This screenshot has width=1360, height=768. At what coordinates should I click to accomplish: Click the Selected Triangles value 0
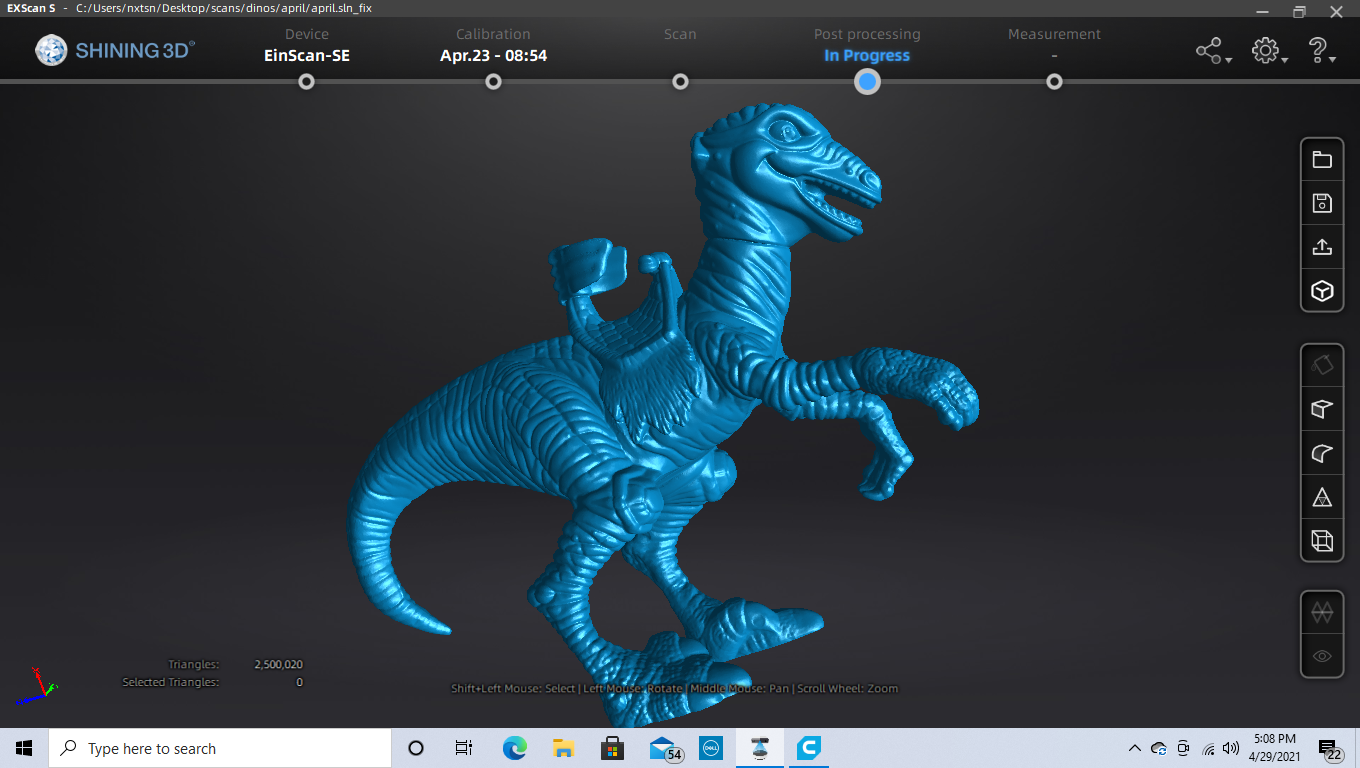point(299,682)
